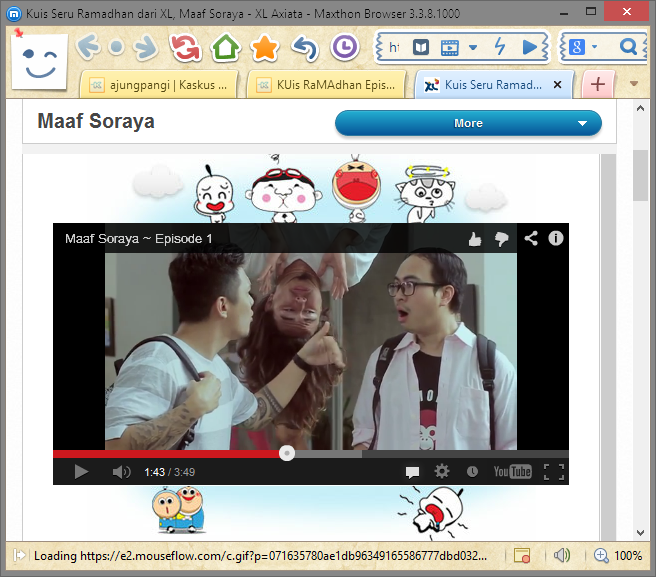This screenshot has height=577, width=656.
Task: Select the Kuis Seru Ramad... tab
Action: click(493, 85)
